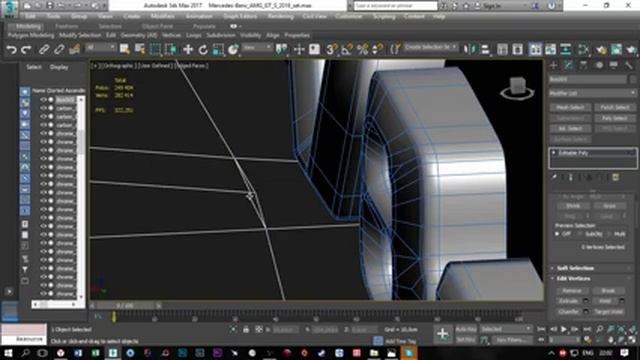The width and height of the screenshot is (640, 360).
Task: Click the time slider 0/100 handle
Action: tap(125, 305)
